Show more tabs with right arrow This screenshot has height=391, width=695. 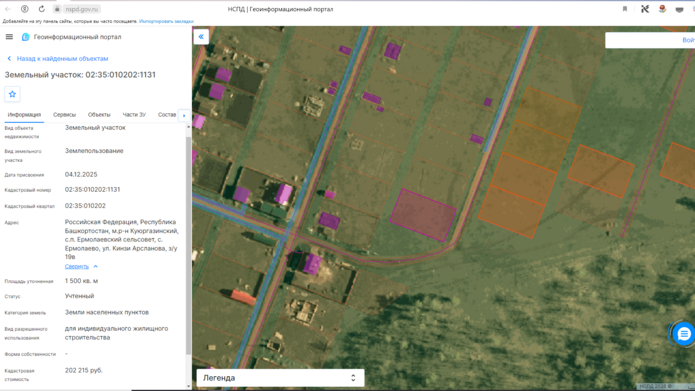184,115
